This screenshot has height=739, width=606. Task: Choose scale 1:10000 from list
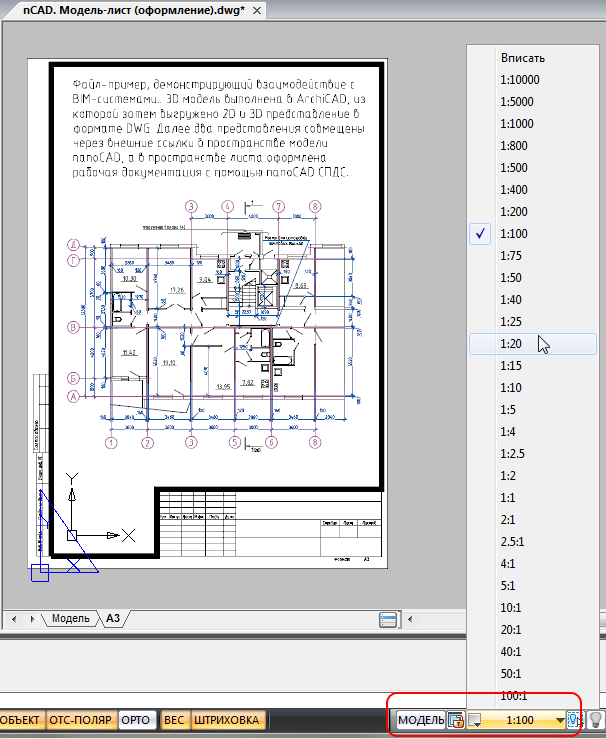point(532,80)
